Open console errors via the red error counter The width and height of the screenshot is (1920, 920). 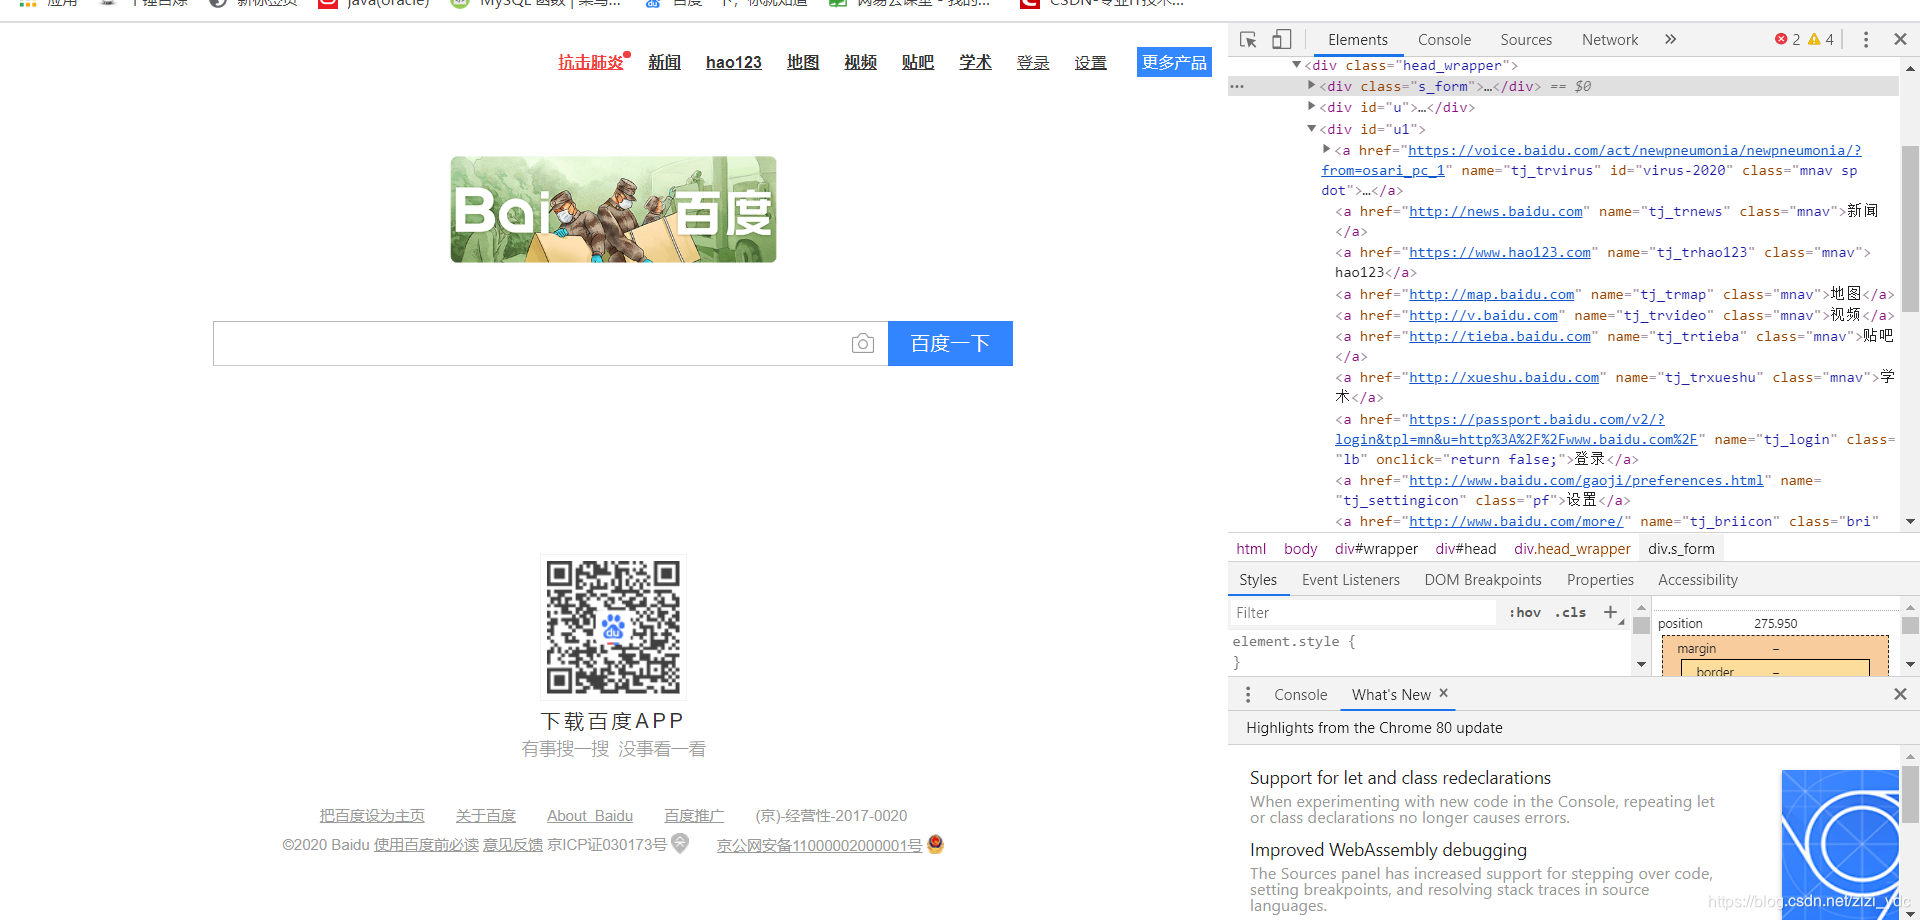click(x=1786, y=39)
